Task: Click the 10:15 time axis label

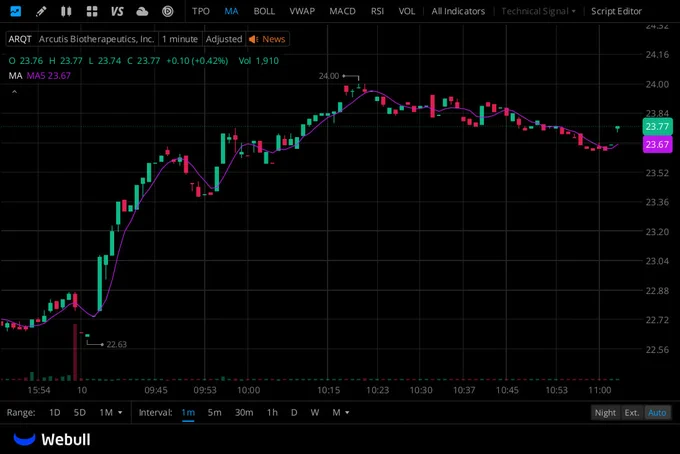Action: tap(328, 390)
